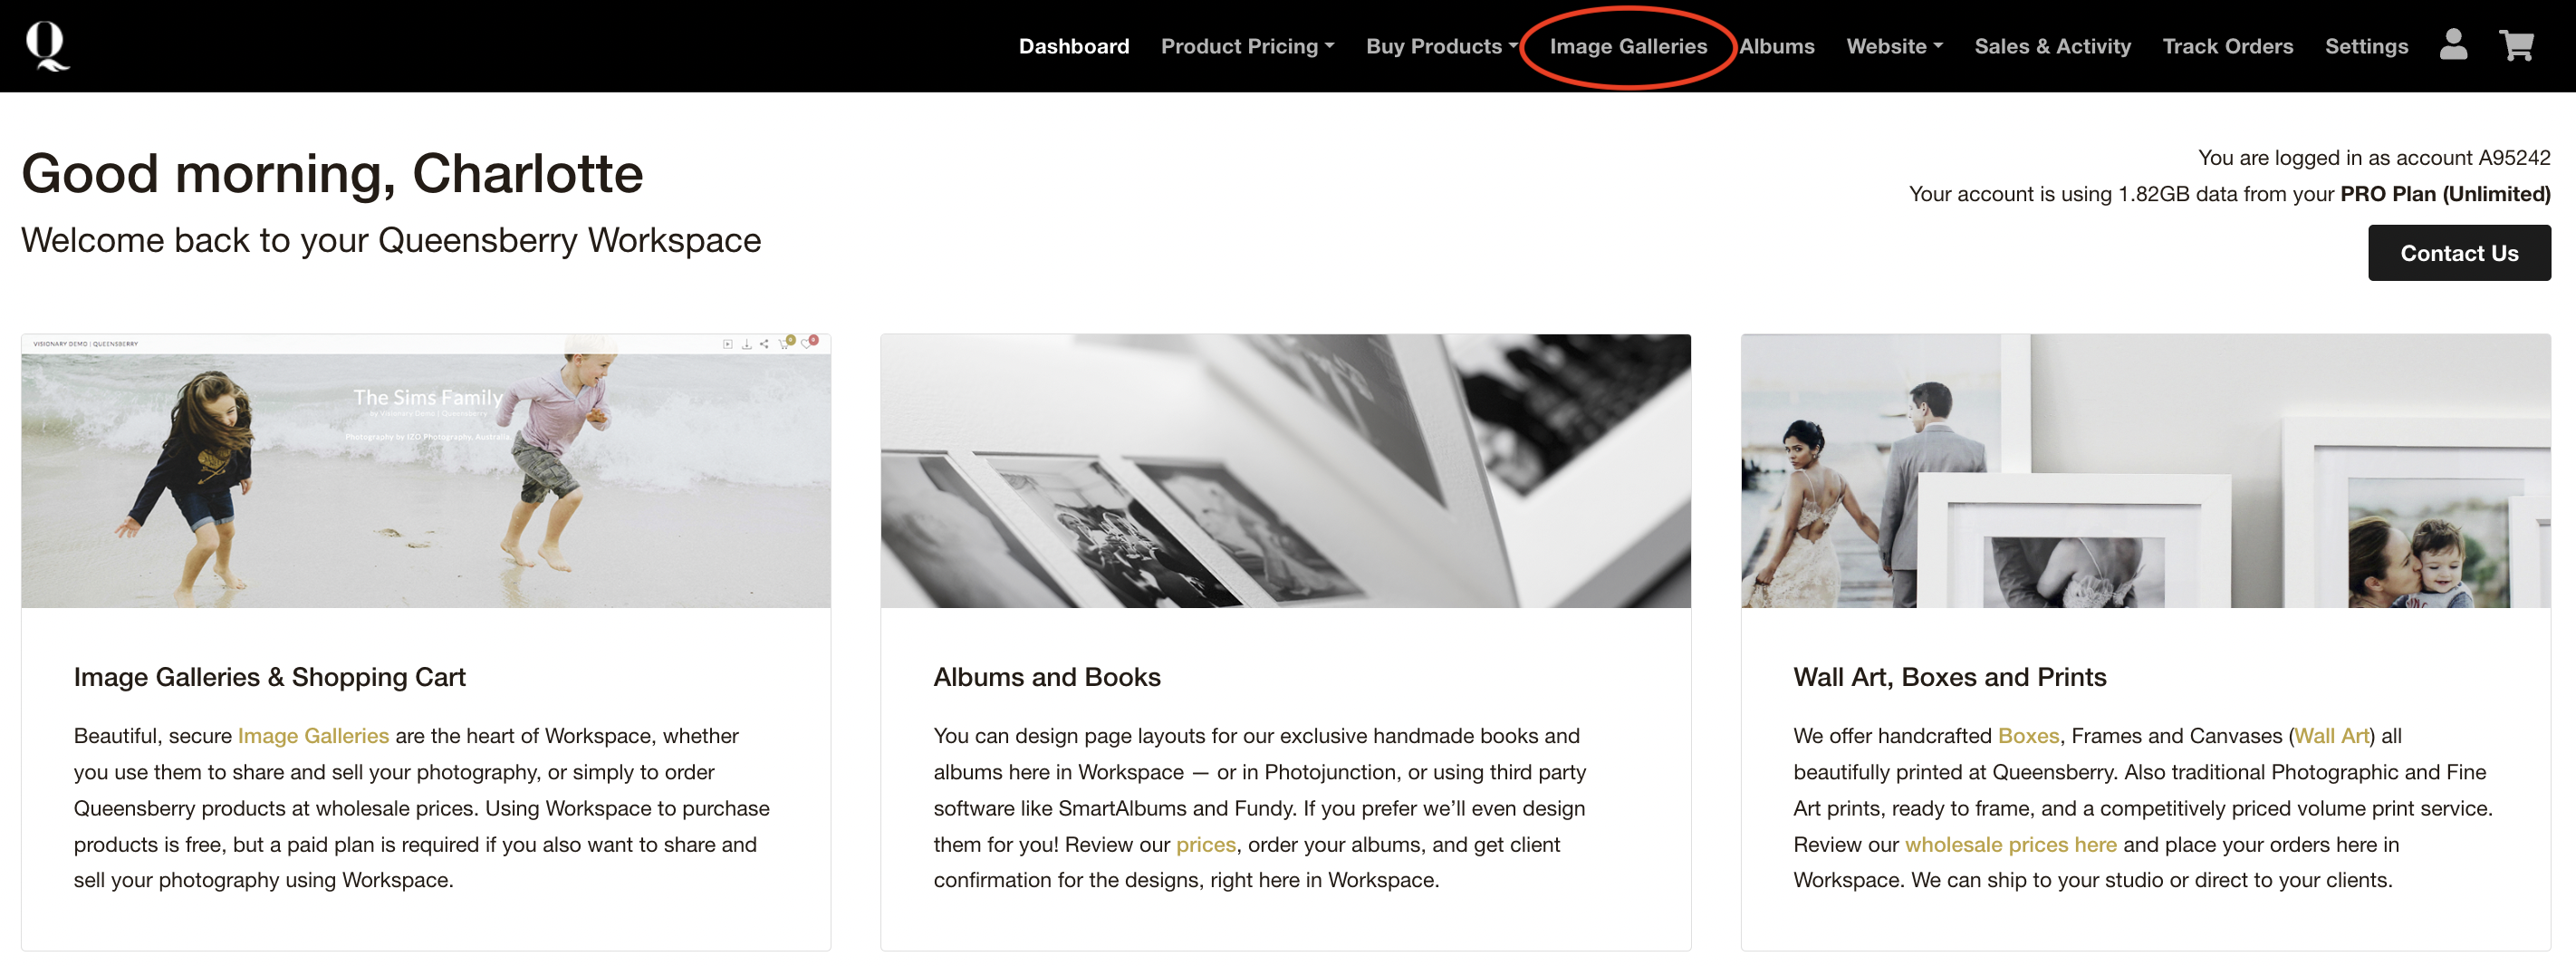2576x966 pixels.
Task: Click the Contact Us button
Action: pyautogui.click(x=2458, y=253)
